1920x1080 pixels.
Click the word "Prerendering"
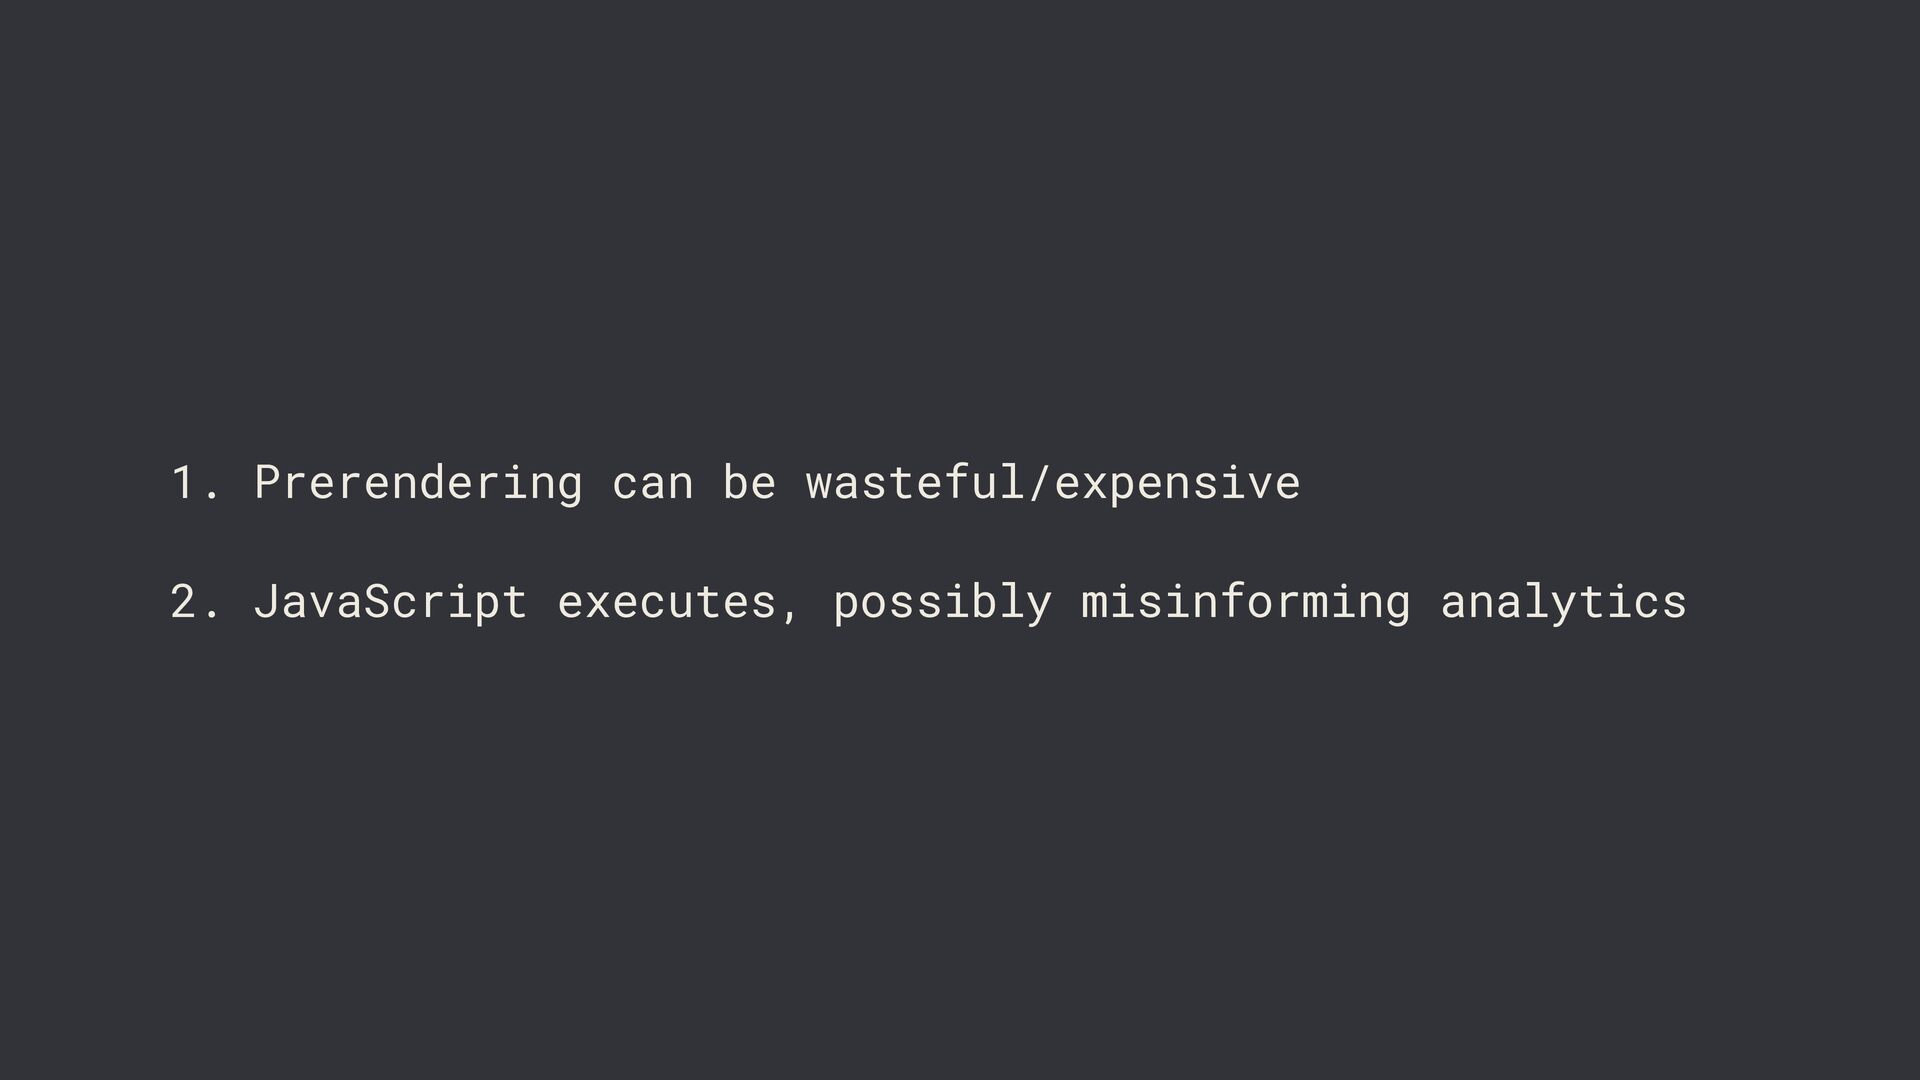[418, 484]
